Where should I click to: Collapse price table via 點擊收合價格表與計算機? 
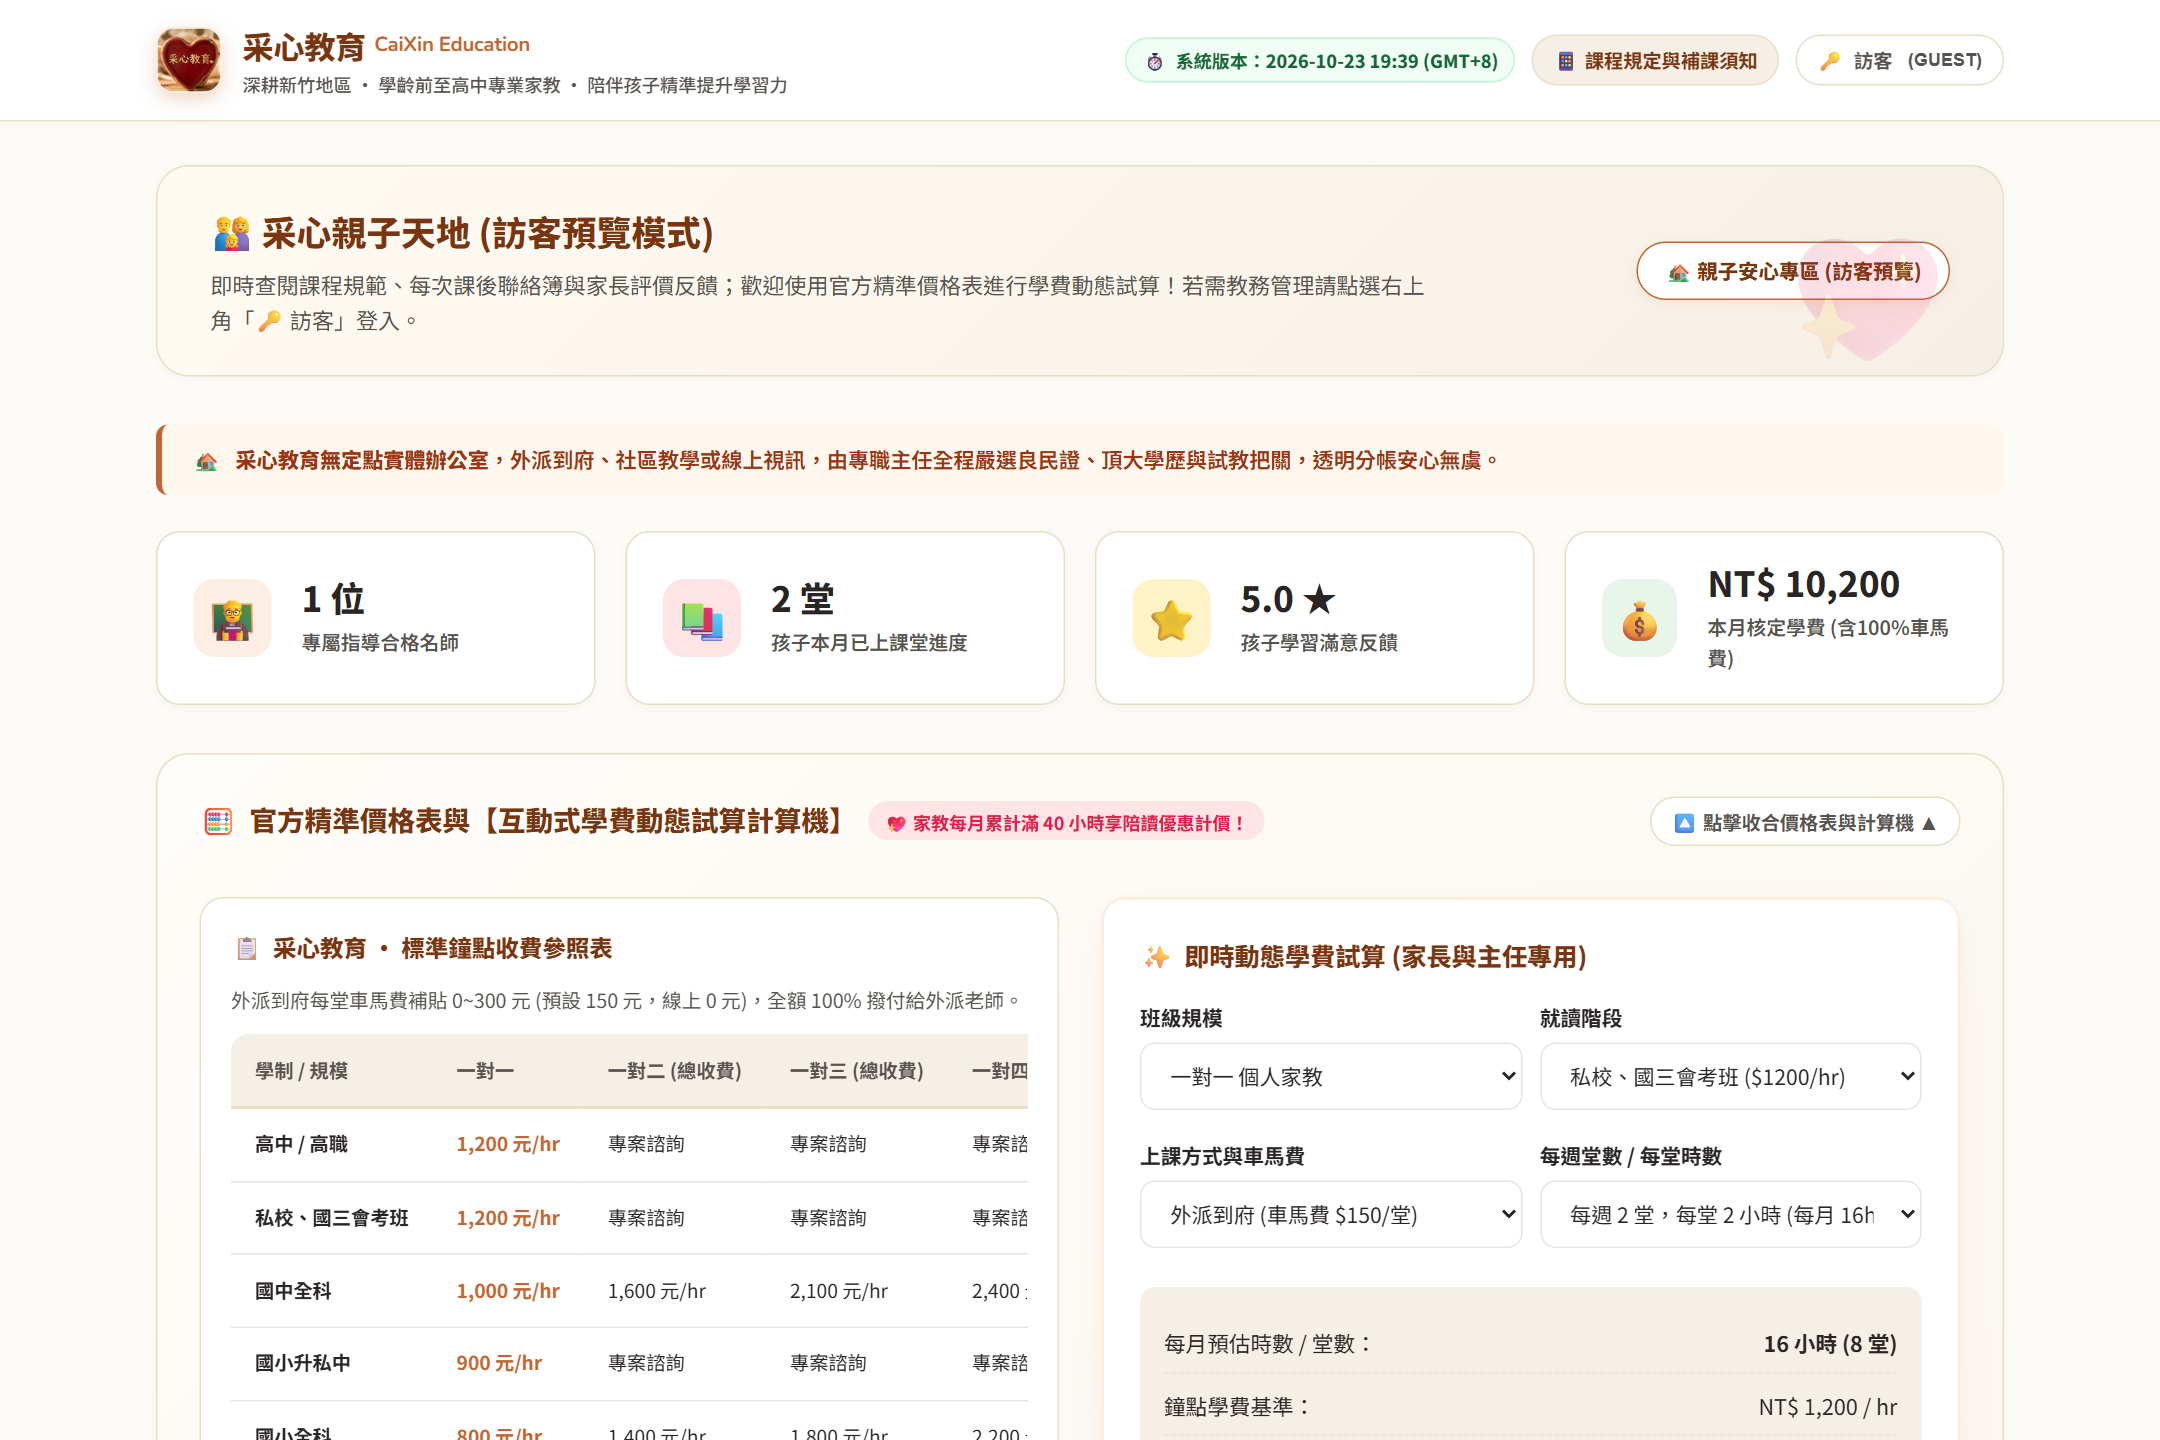pos(1804,822)
